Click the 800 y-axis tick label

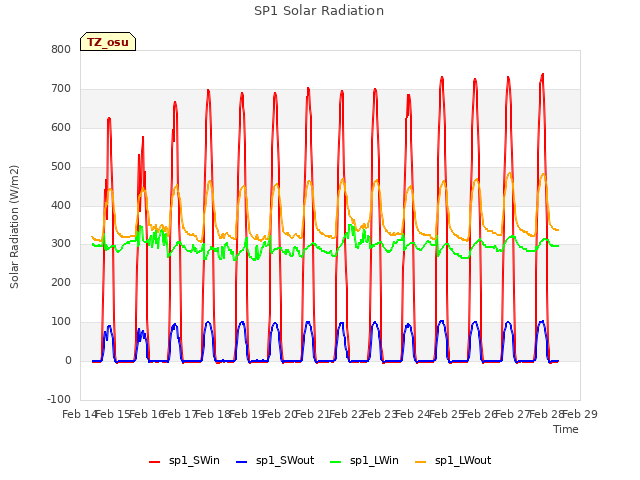point(61,49)
